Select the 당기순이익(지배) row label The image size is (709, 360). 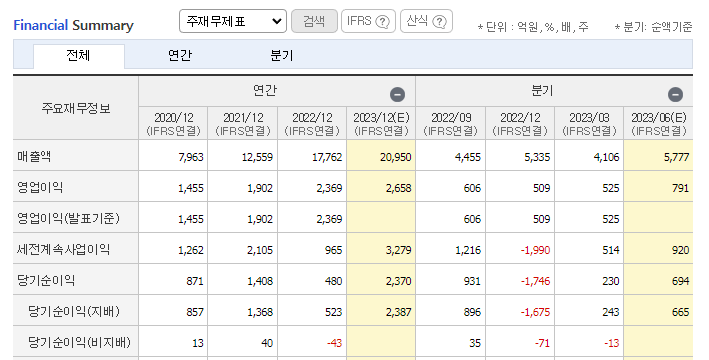point(74,312)
